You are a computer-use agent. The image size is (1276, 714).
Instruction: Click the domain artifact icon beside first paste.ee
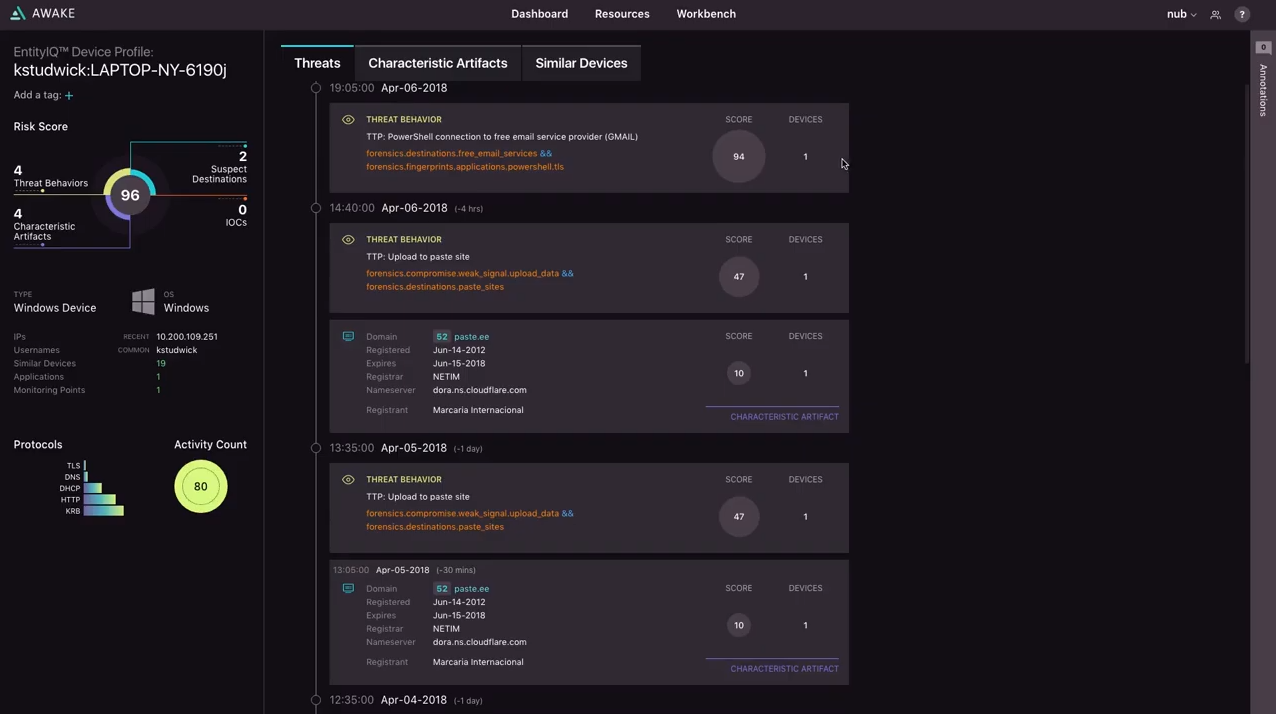[348, 337]
